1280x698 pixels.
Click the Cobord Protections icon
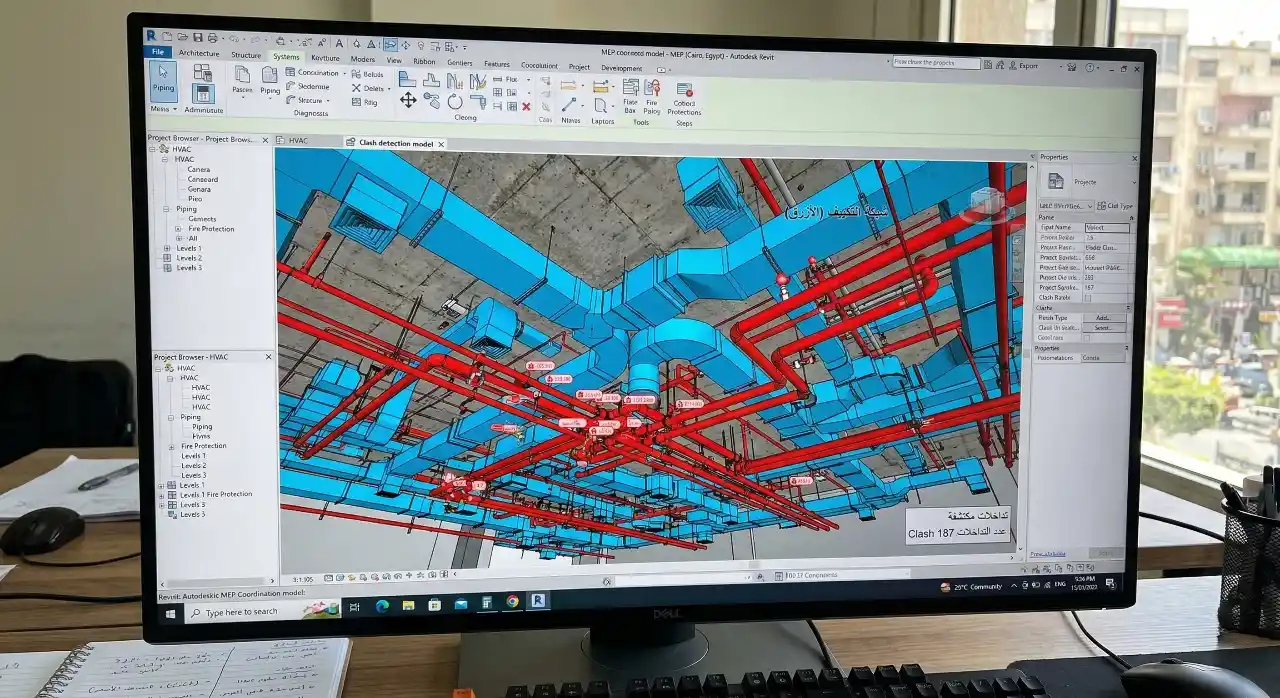click(x=684, y=92)
